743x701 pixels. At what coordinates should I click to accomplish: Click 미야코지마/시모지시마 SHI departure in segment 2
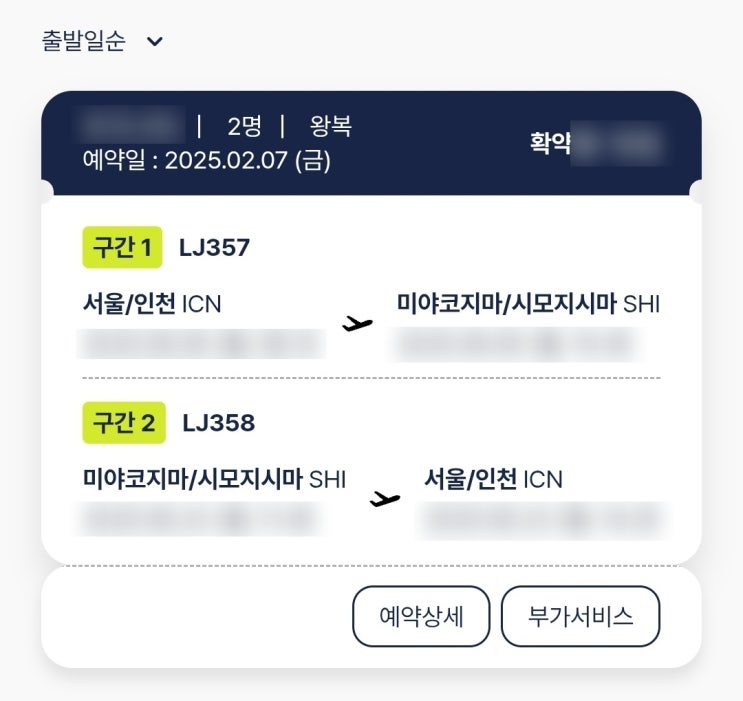(214, 479)
